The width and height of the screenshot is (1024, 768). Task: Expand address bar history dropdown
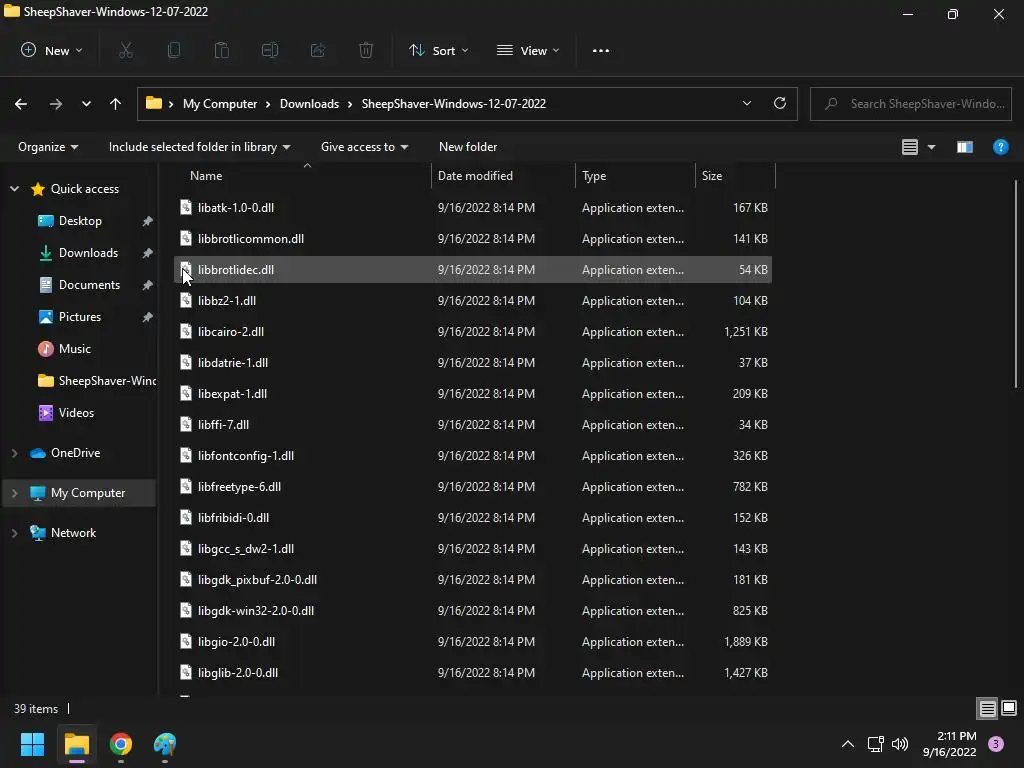click(x=746, y=103)
